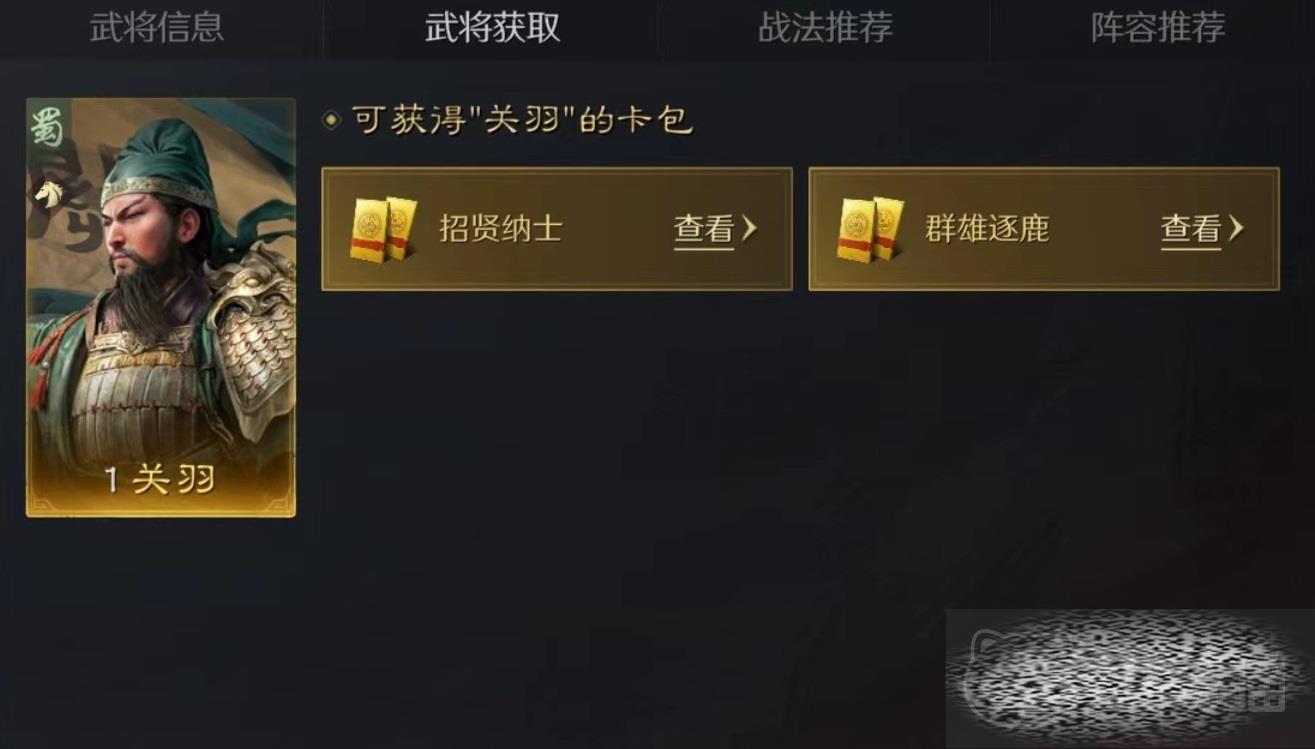The height and width of the screenshot is (749, 1315).
Task: Tap the "1 关羽" name banner
Action: click(160, 480)
